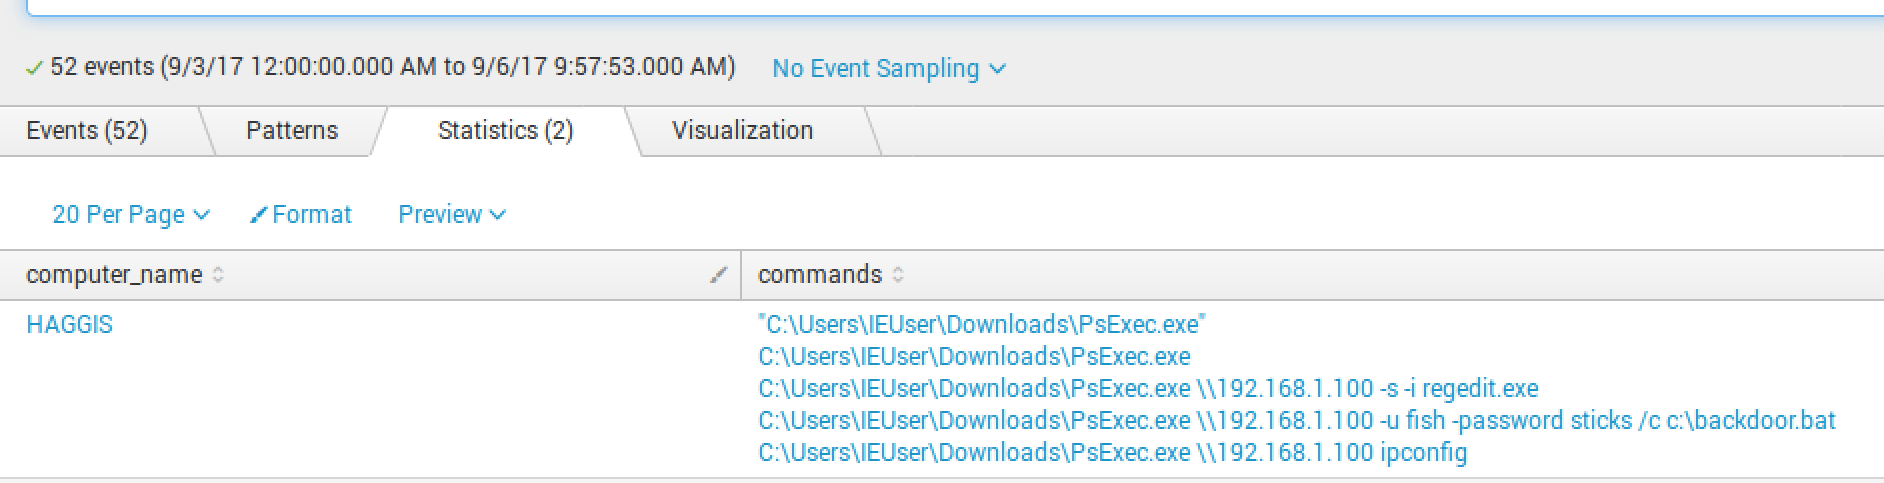Open the Patterns tab
This screenshot has width=1884, height=483.
(292, 131)
